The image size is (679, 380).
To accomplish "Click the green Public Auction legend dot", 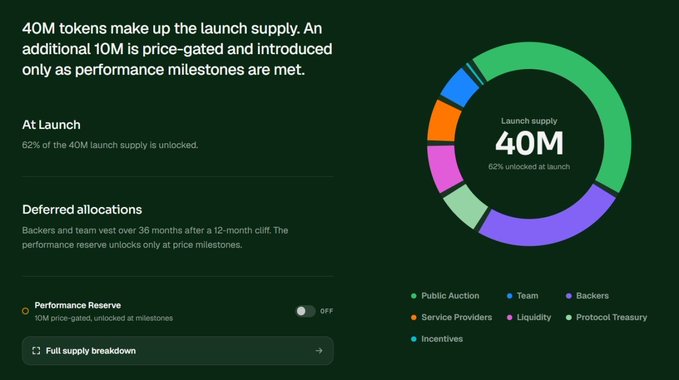I will 414,296.
